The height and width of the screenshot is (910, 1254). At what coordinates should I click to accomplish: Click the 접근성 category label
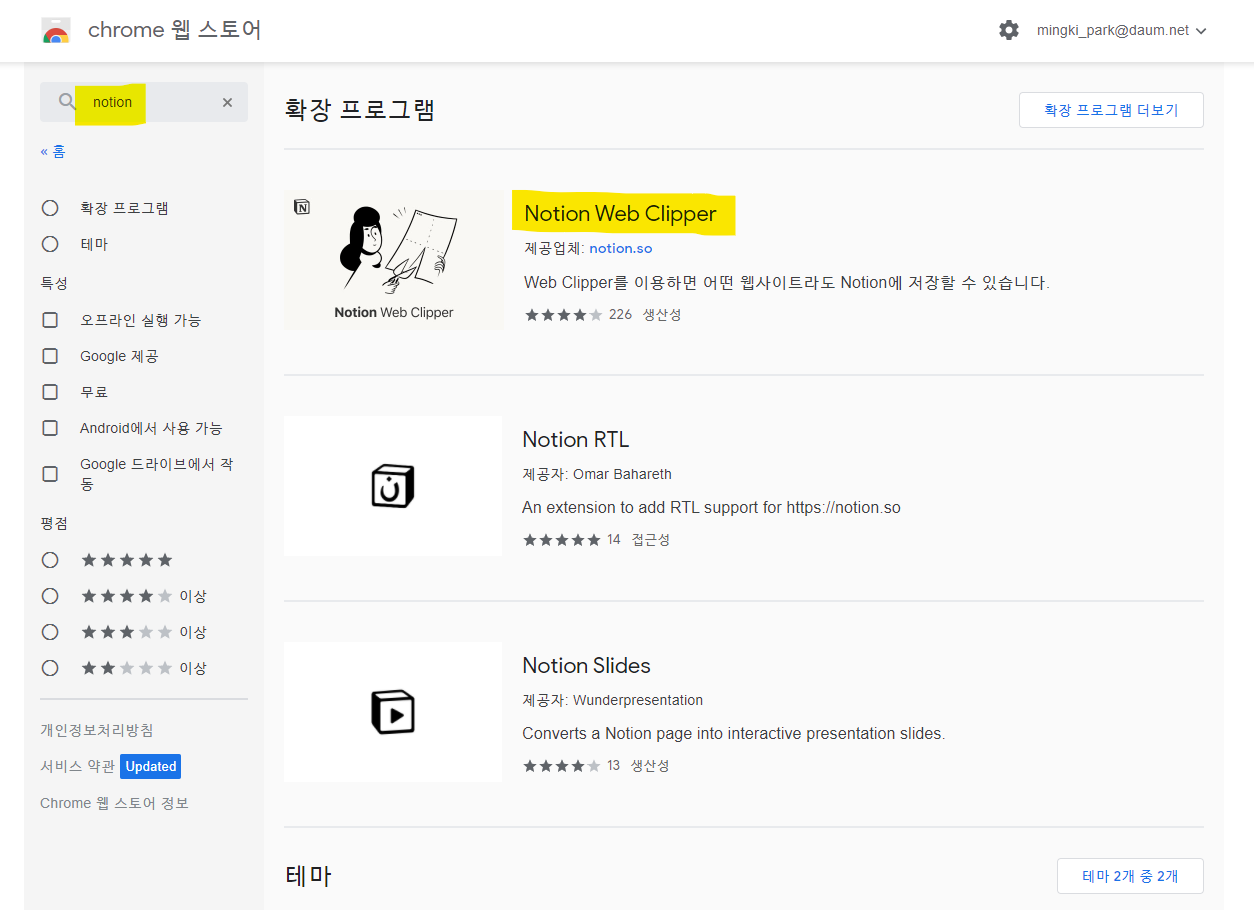pyautogui.click(x=651, y=540)
